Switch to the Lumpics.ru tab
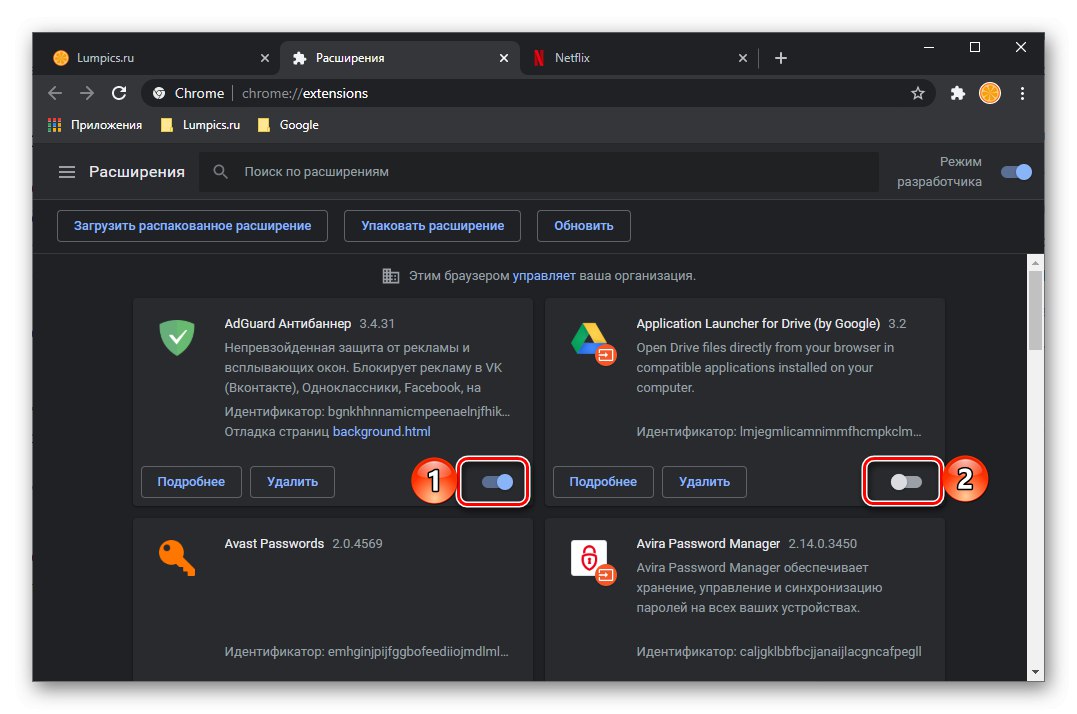Screen dimensions: 1077x714 [x=159, y=58]
